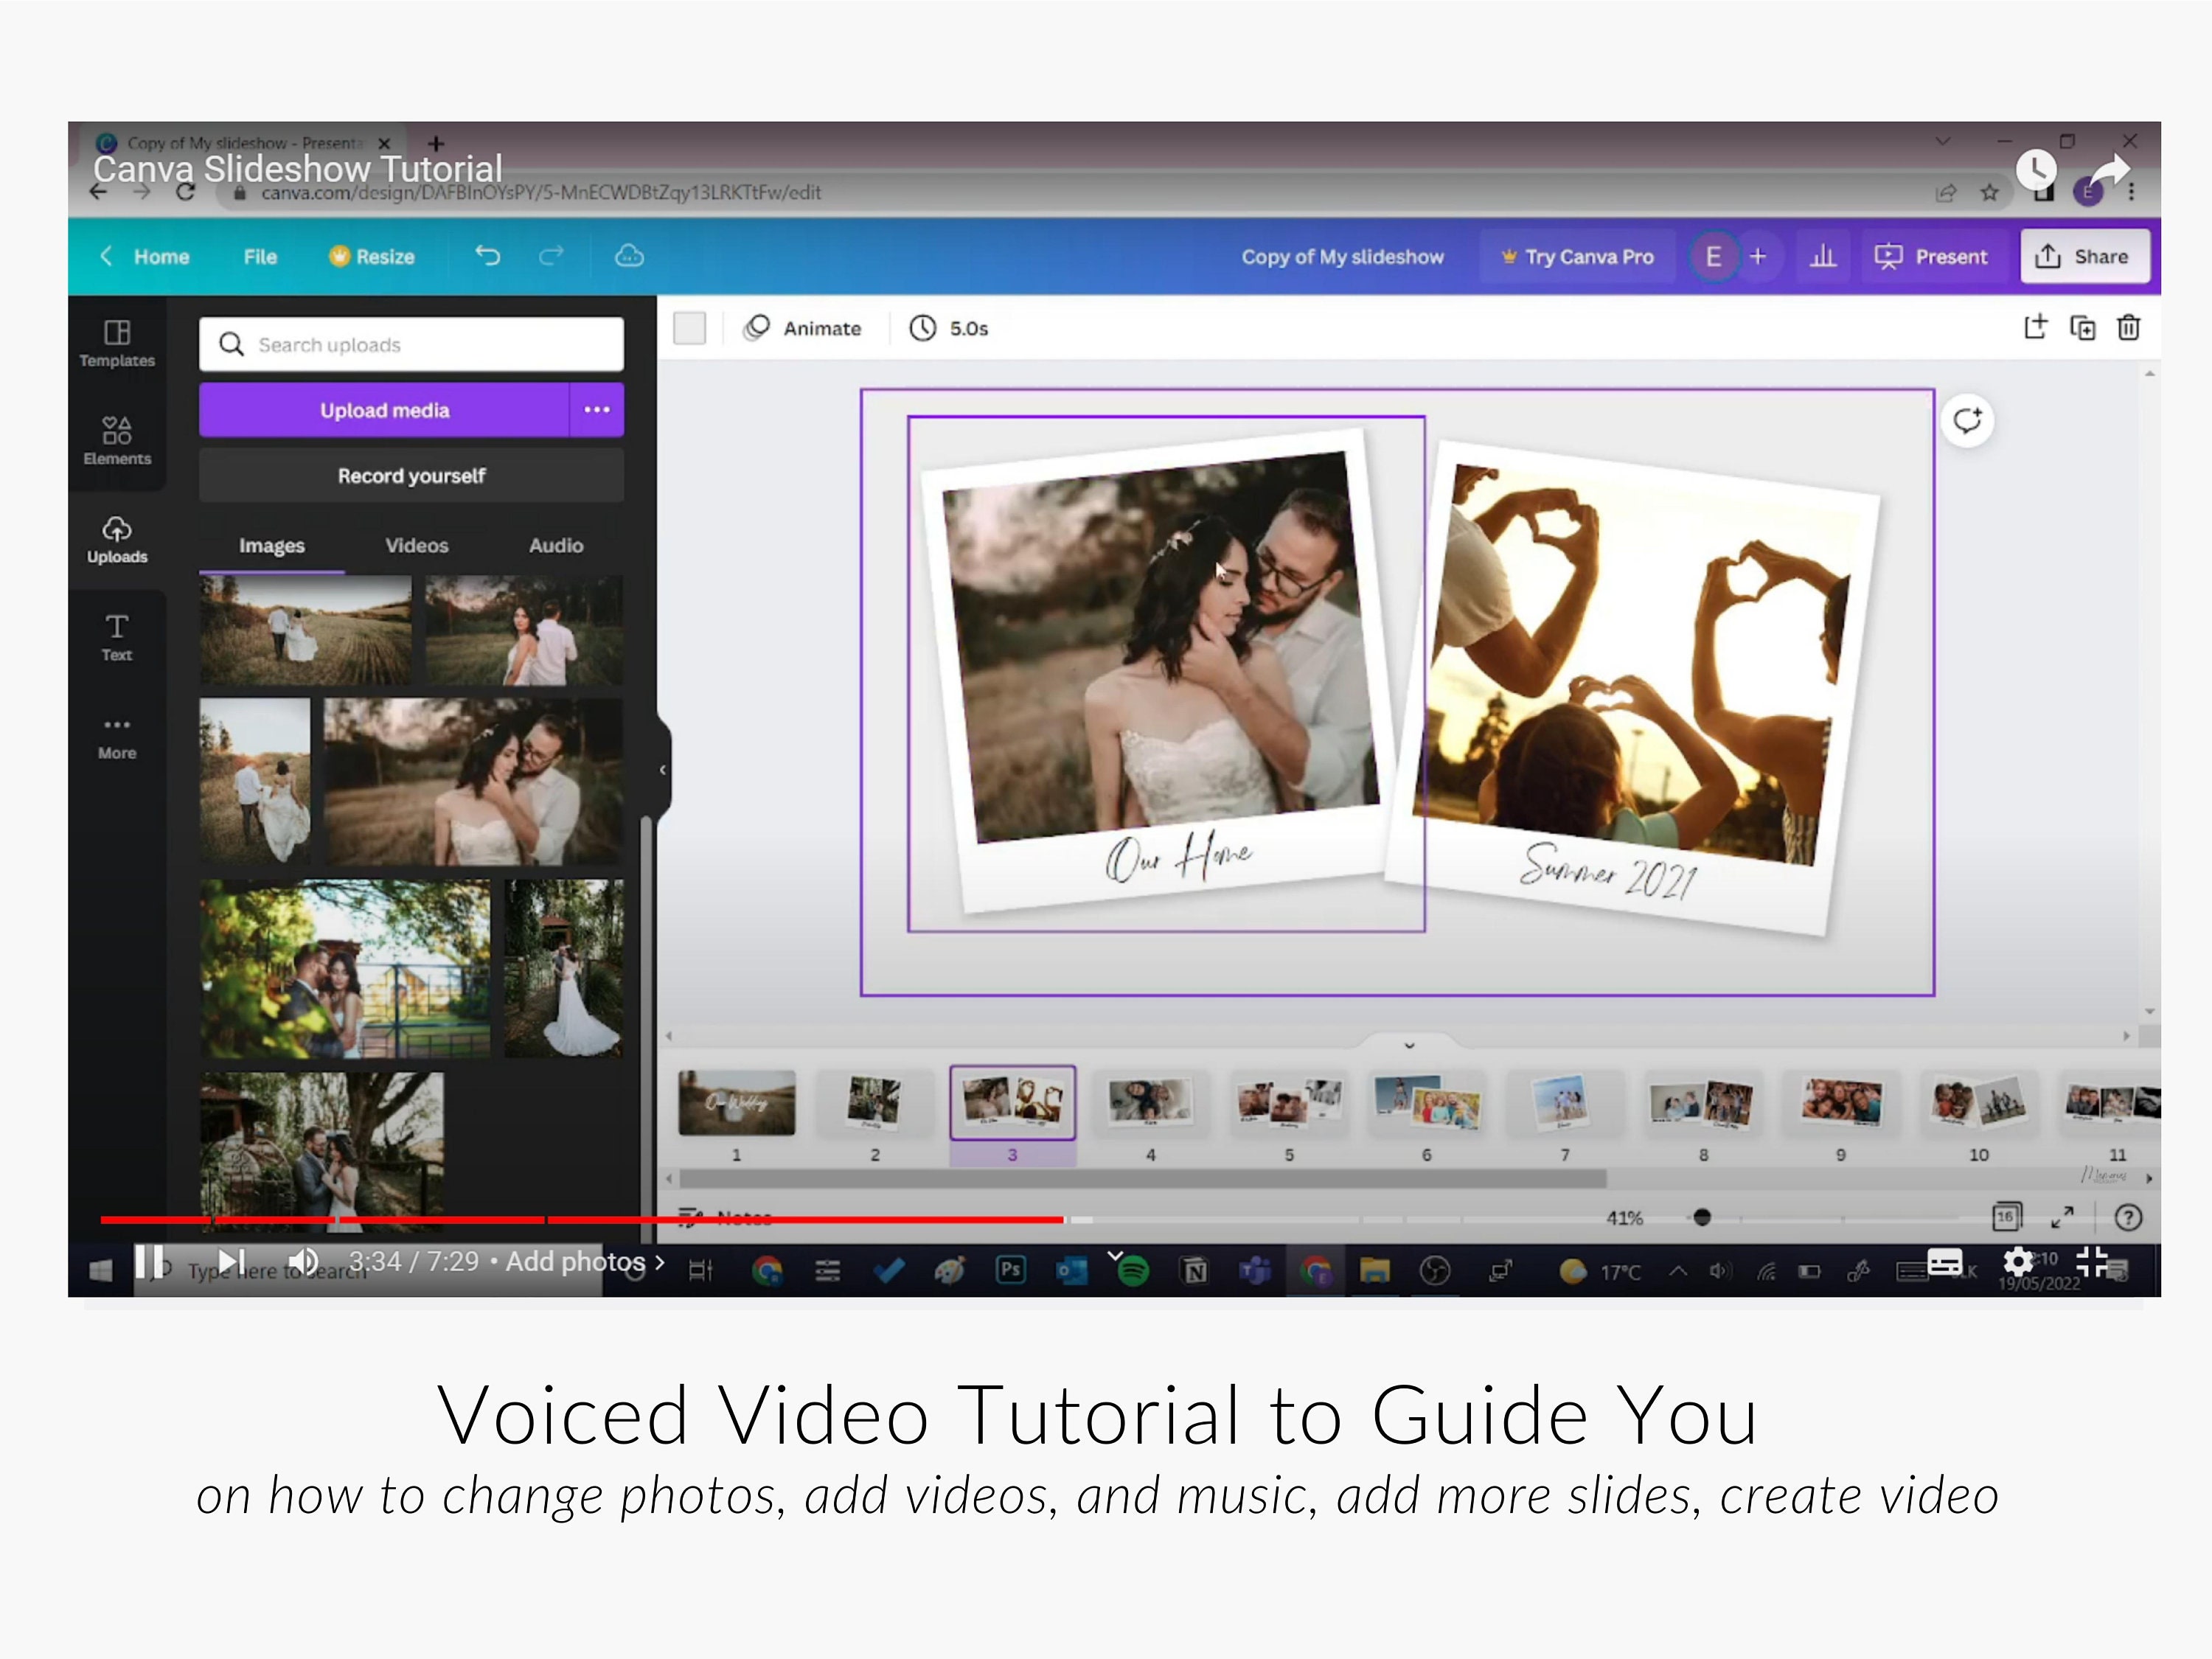The image size is (2212, 1659).
Task: Click the Animate button
Action: tap(802, 328)
